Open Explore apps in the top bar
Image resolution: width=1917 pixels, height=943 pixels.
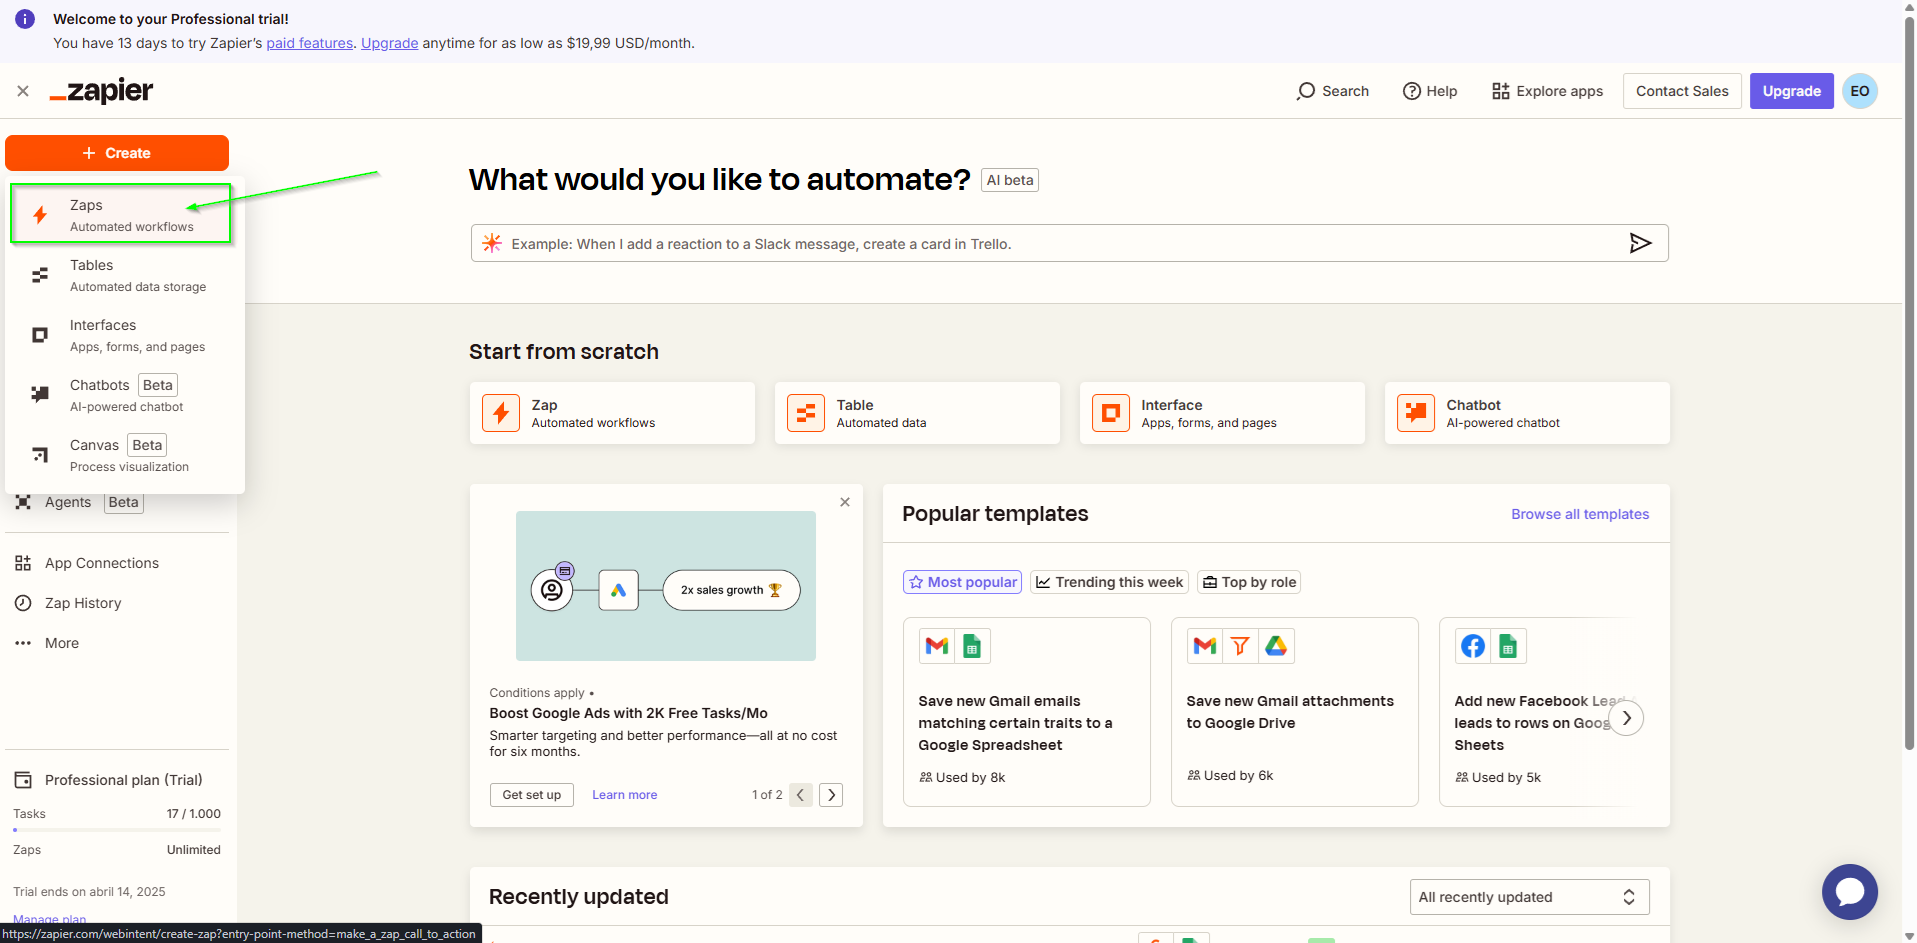[1547, 91]
